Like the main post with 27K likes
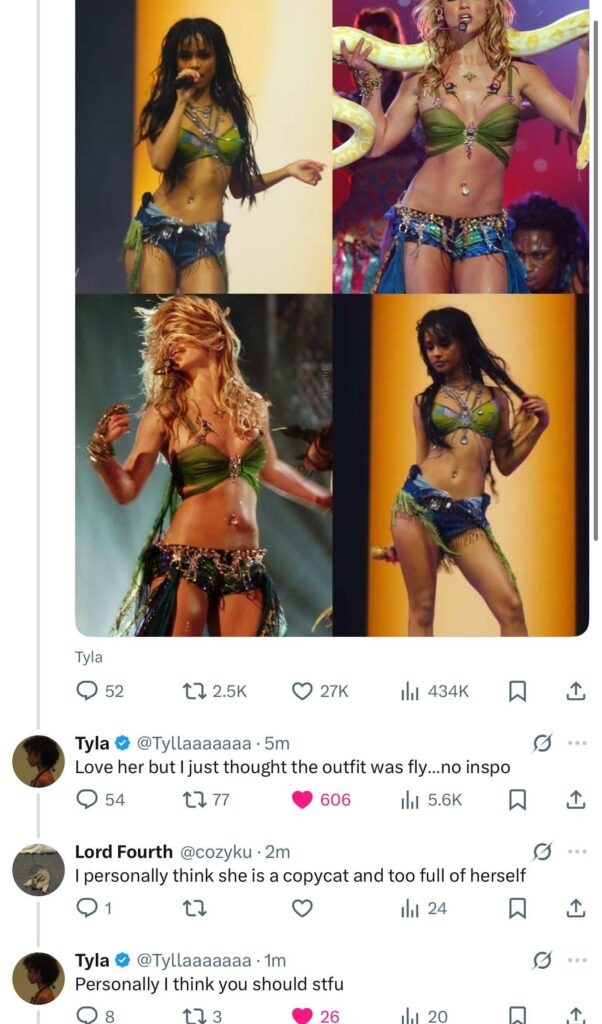This screenshot has width=602, height=1024. (x=302, y=691)
